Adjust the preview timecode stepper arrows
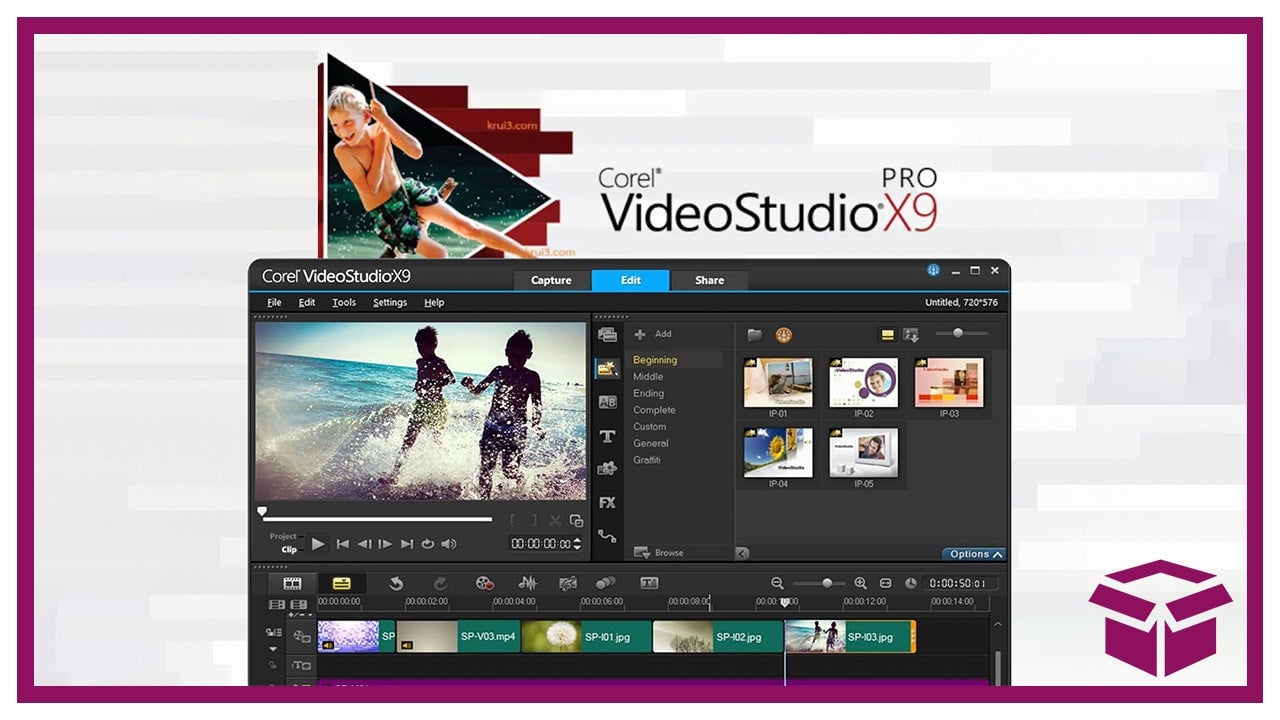 pyautogui.click(x=577, y=544)
